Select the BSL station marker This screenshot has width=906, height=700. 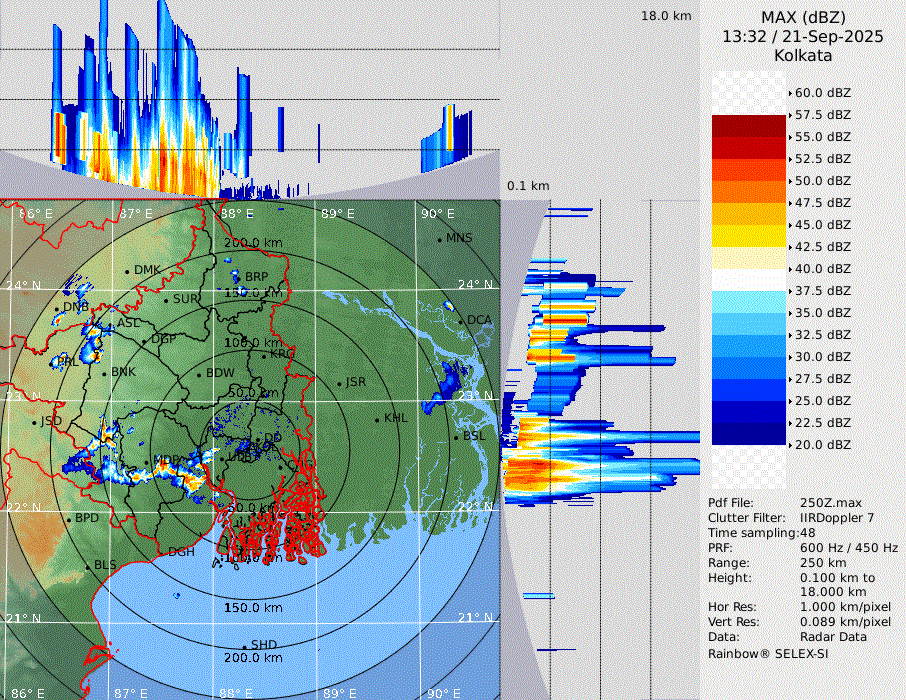click(x=456, y=437)
